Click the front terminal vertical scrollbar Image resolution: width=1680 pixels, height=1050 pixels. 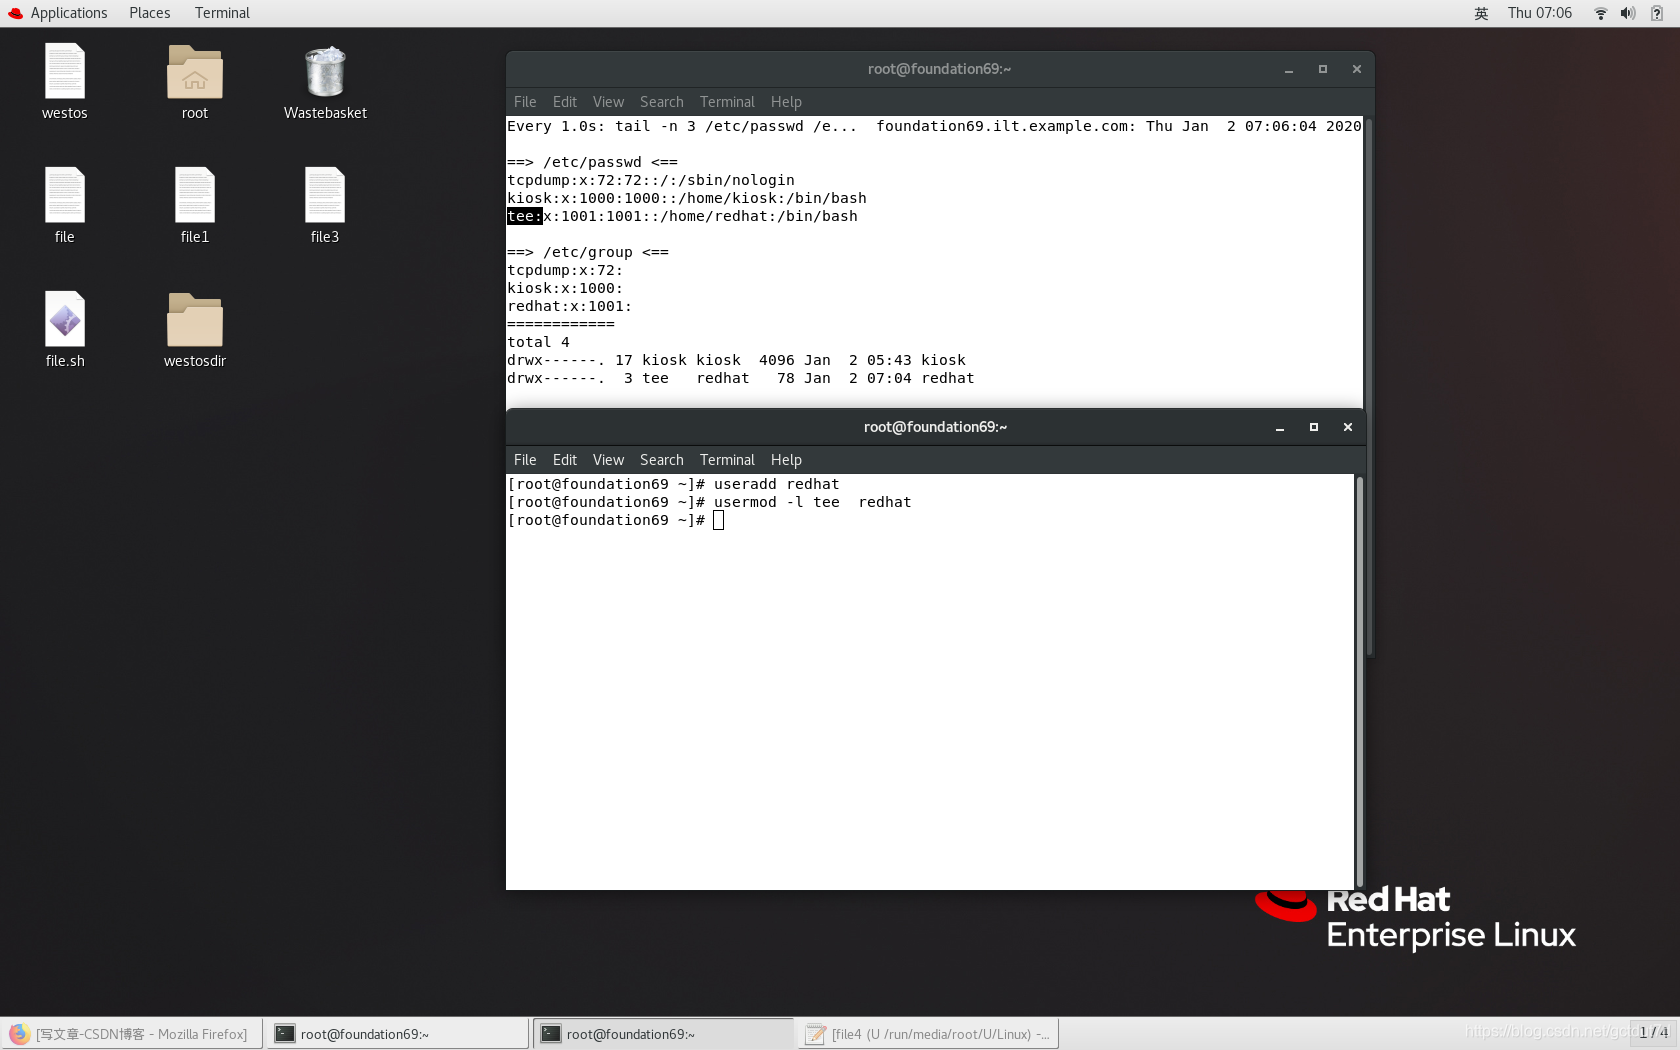(1359, 681)
